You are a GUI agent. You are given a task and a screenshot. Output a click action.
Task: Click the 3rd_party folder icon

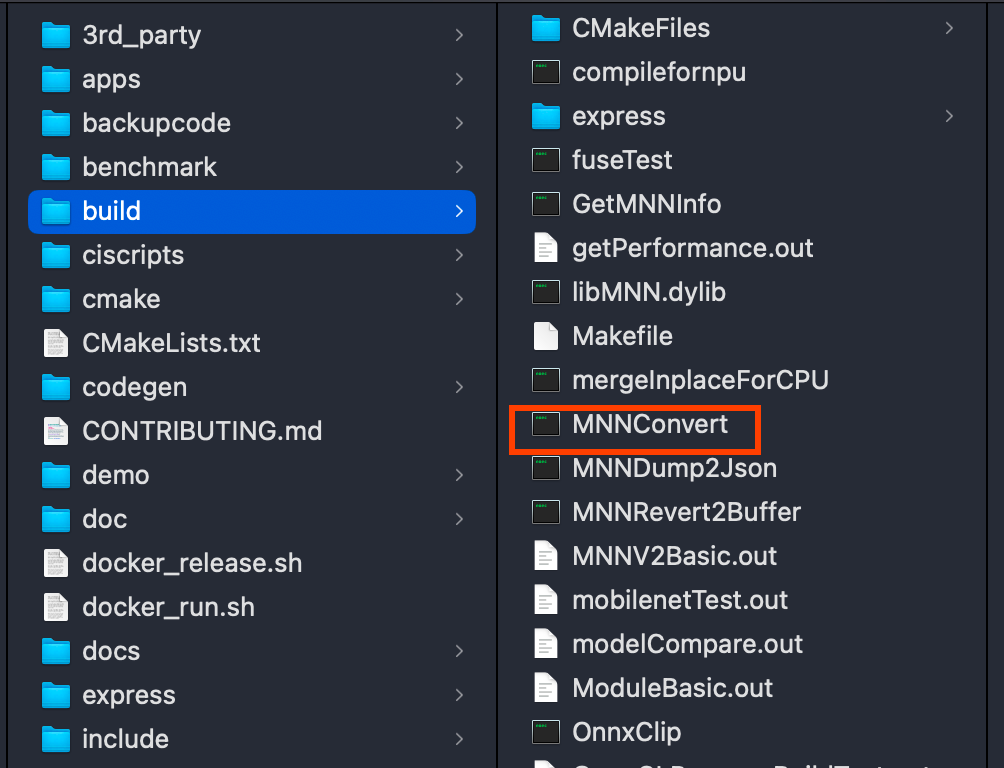click(56, 35)
